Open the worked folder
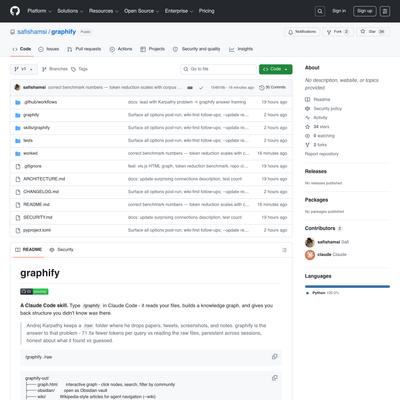The height and width of the screenshot is (400, 400). [x=30, y=153]
